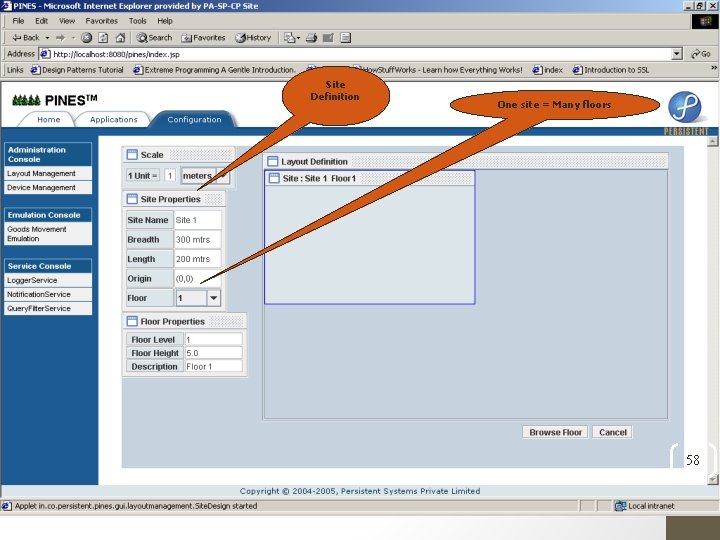This screenshot has height=540, width=720.
Task: Click the Cancel button
Action: 613,432
